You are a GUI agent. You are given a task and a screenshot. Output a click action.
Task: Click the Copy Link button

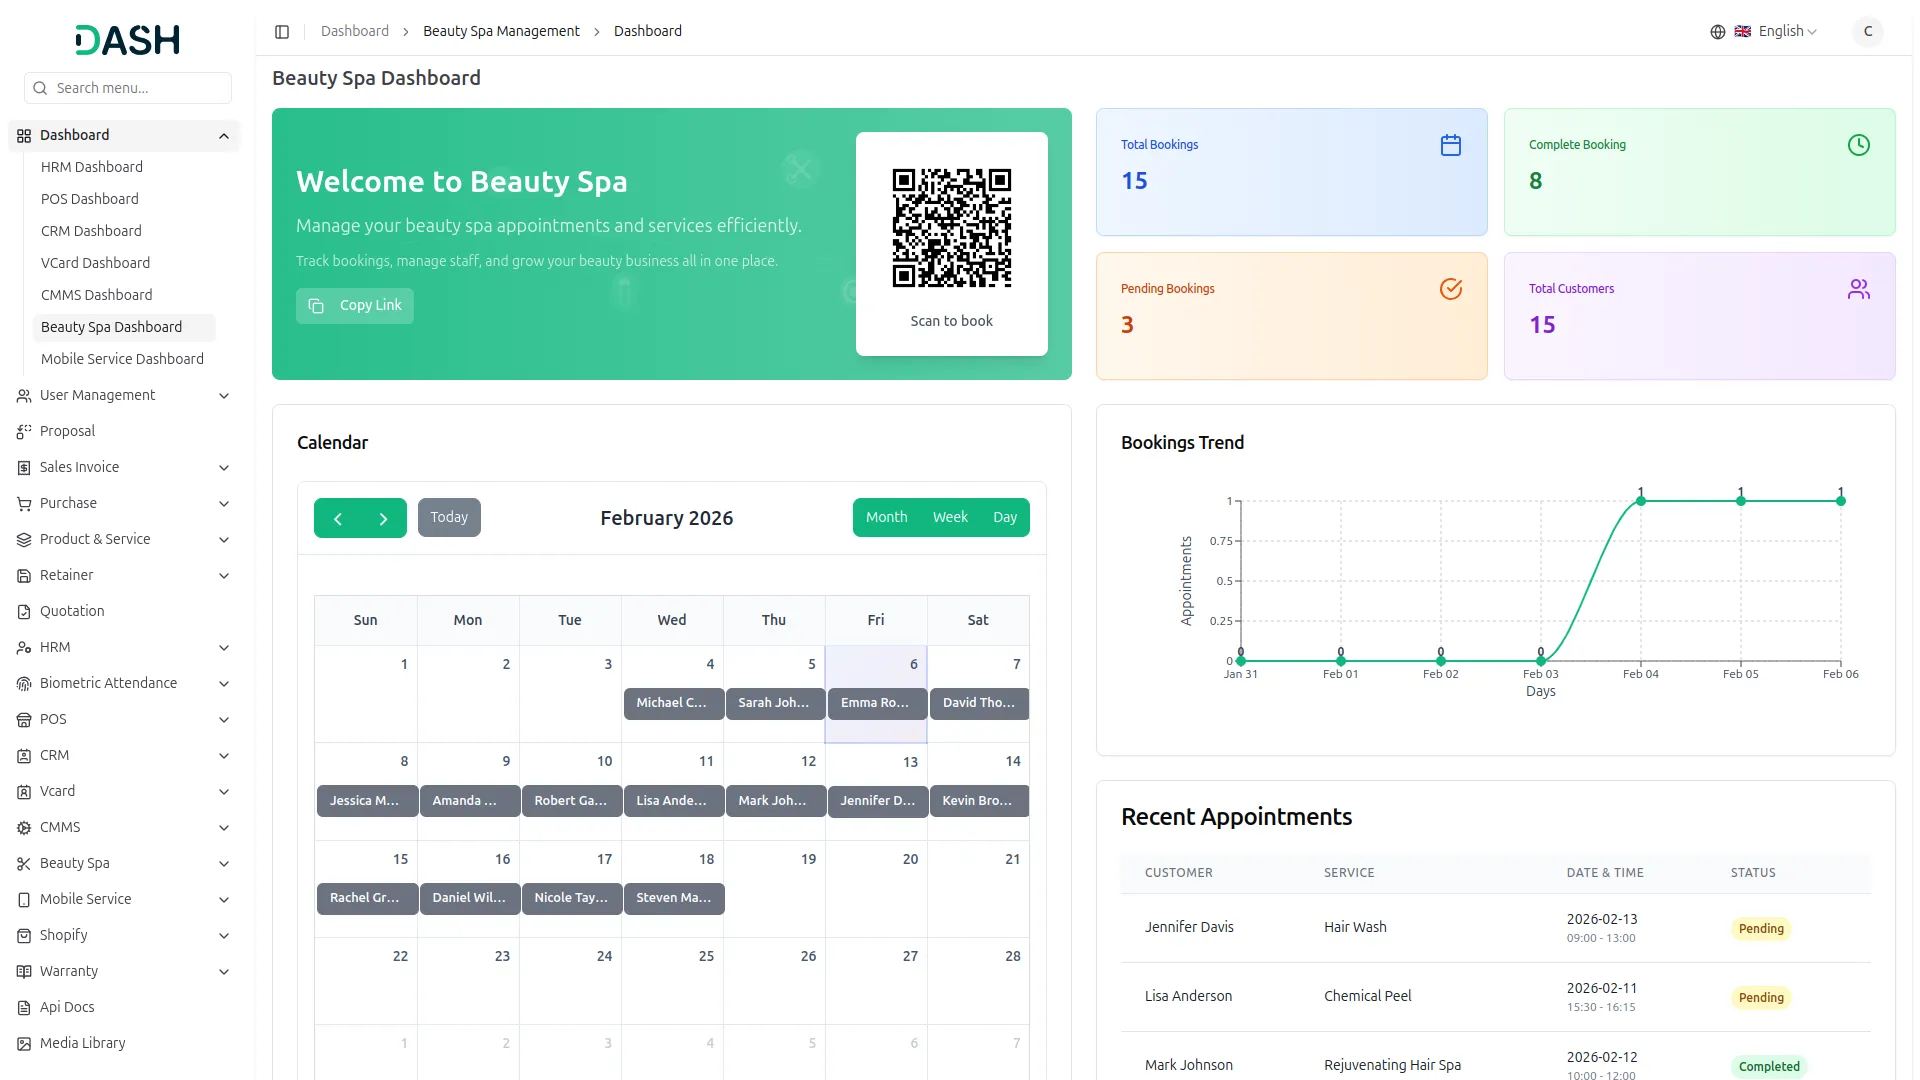355,306
